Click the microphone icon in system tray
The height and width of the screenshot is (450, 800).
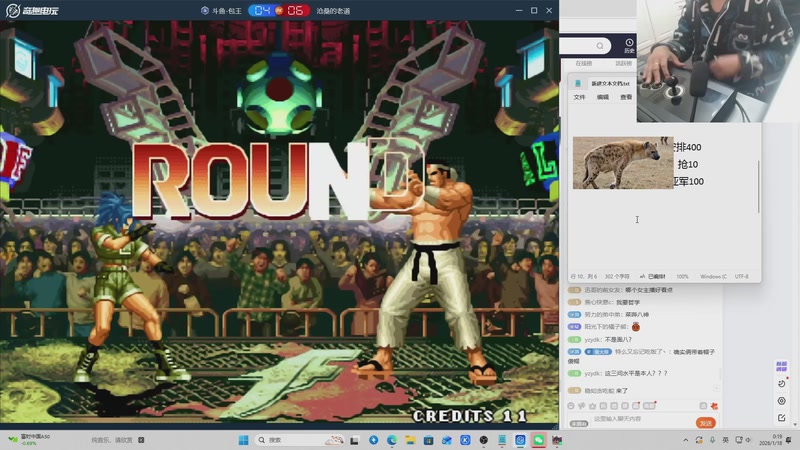pyautogui.click(x=712, y=440)
